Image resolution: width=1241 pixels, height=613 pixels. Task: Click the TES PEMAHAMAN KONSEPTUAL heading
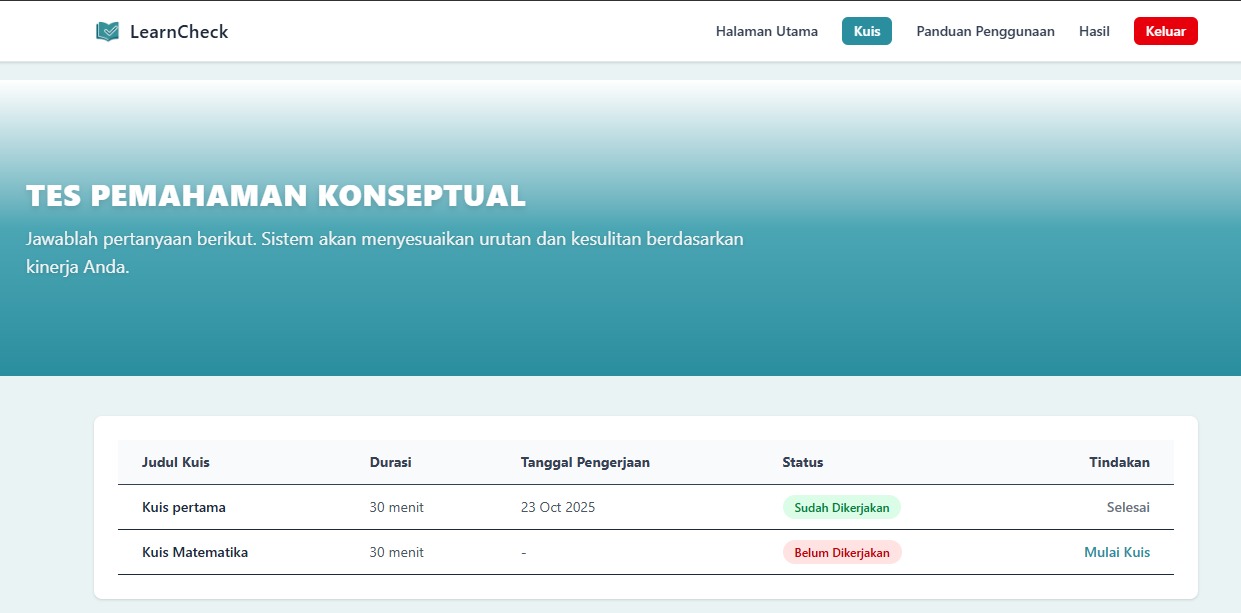point(276,196)
